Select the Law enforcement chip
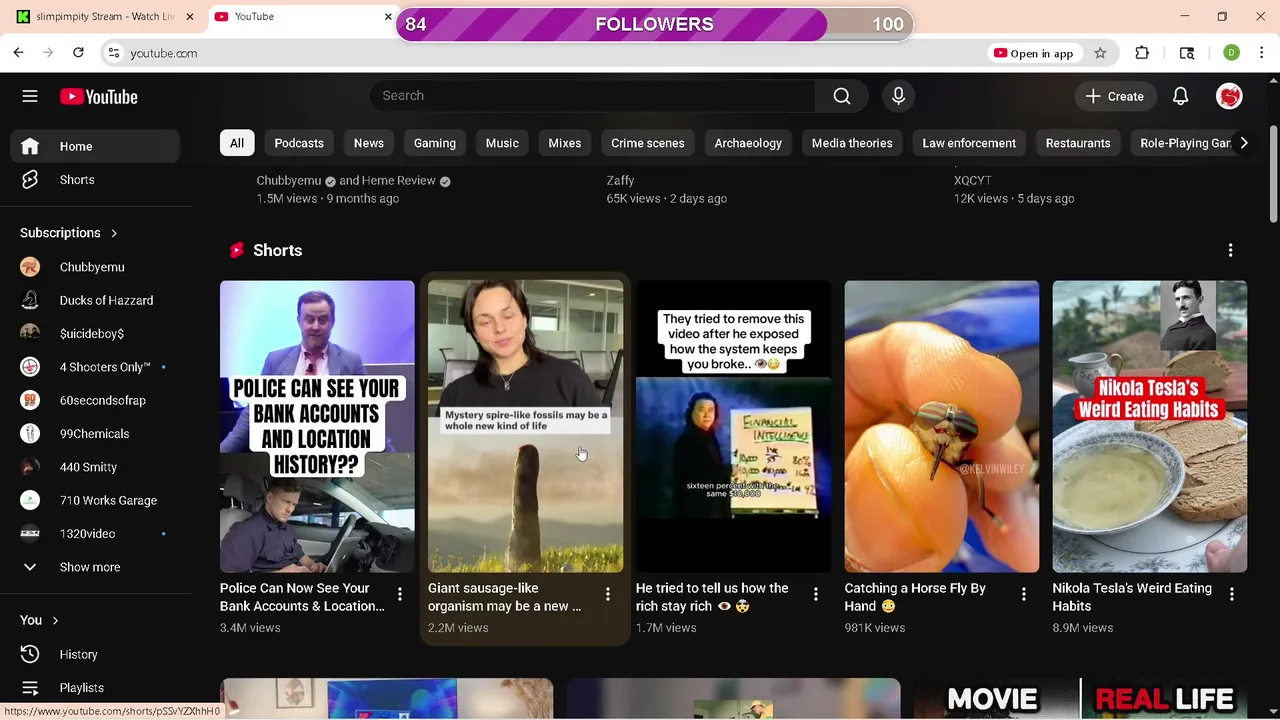The width and height of the screenshot is (1280, 720). click(x=969, y=143)
